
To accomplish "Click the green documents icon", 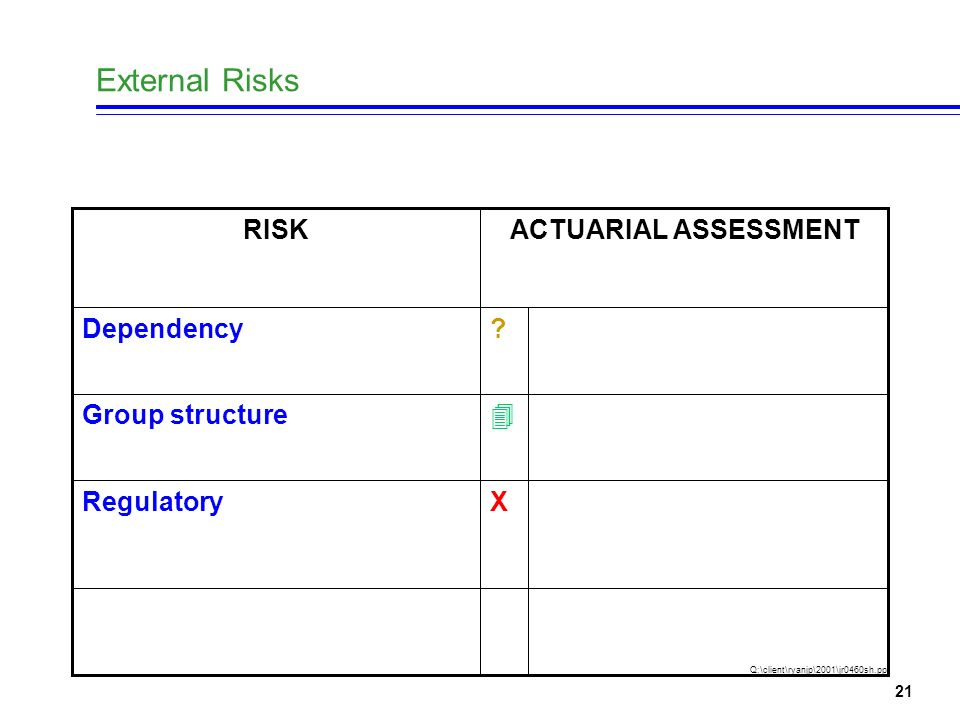I will 502,416.
